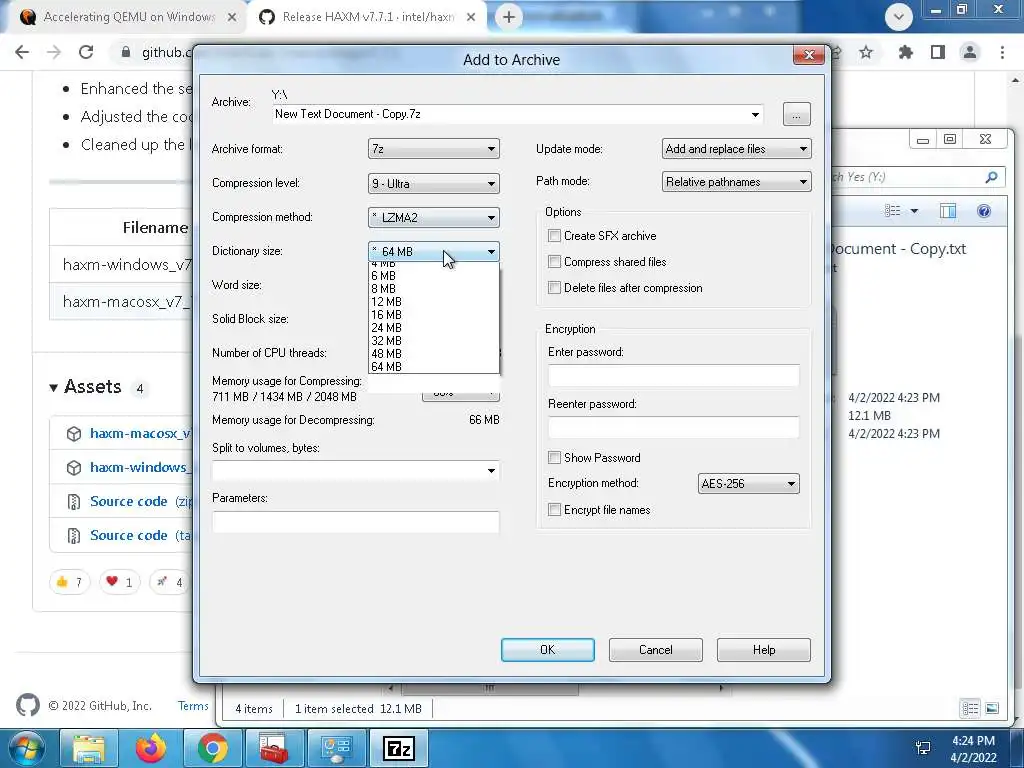Open the archive name dropdown arrow
This screenshot has height=768, width=1024.
(x=755, y=114)
